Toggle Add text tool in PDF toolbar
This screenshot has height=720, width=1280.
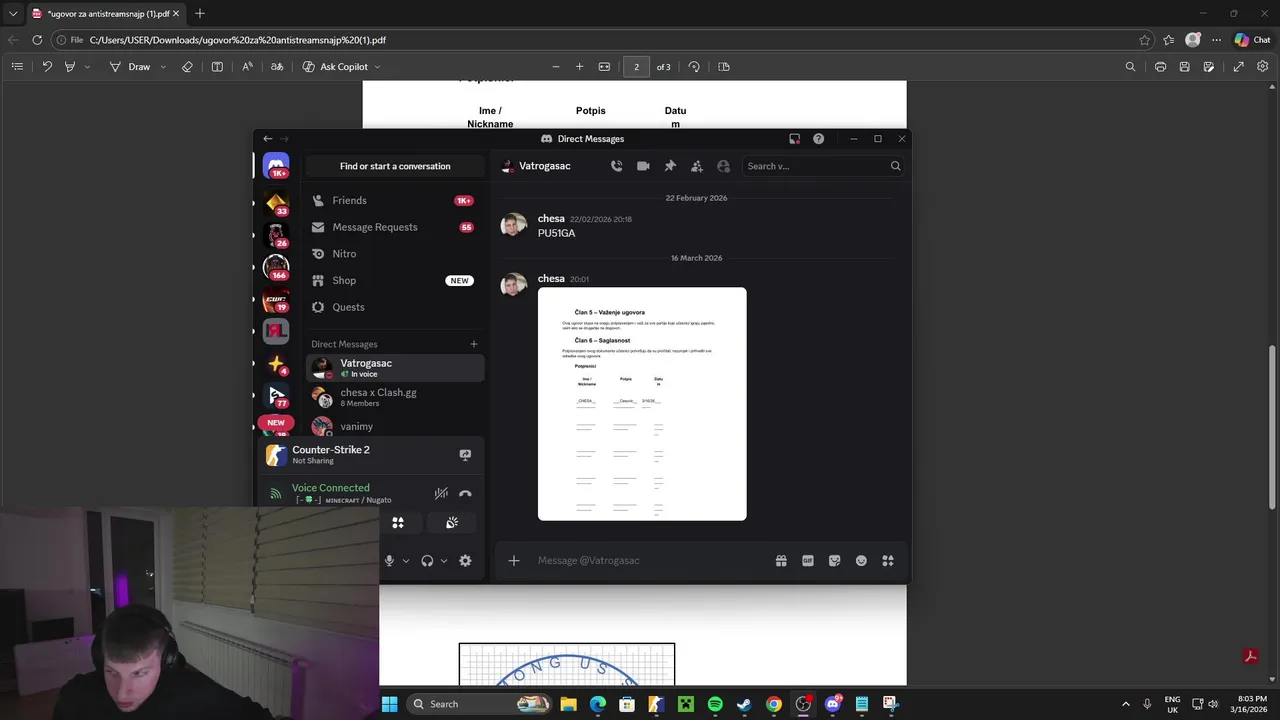click(217, 67)
